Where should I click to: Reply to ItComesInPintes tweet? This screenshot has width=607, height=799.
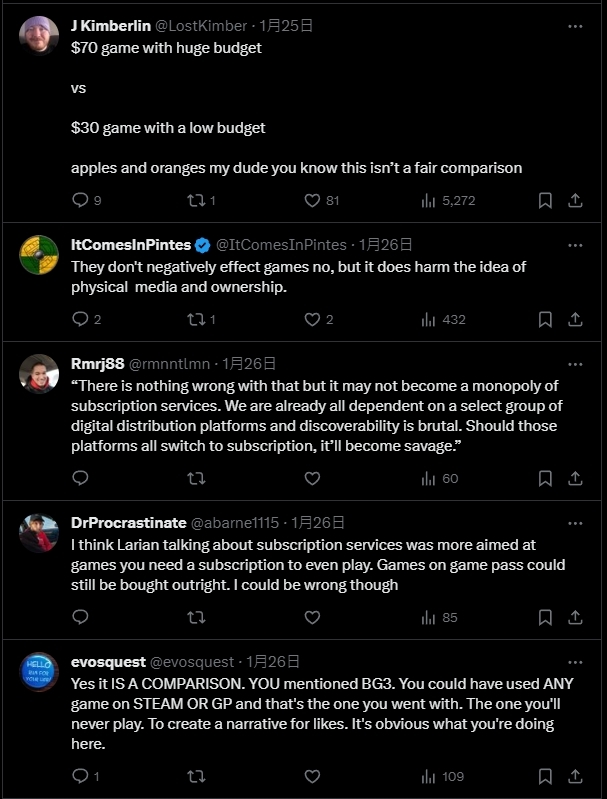pos(81,320)
